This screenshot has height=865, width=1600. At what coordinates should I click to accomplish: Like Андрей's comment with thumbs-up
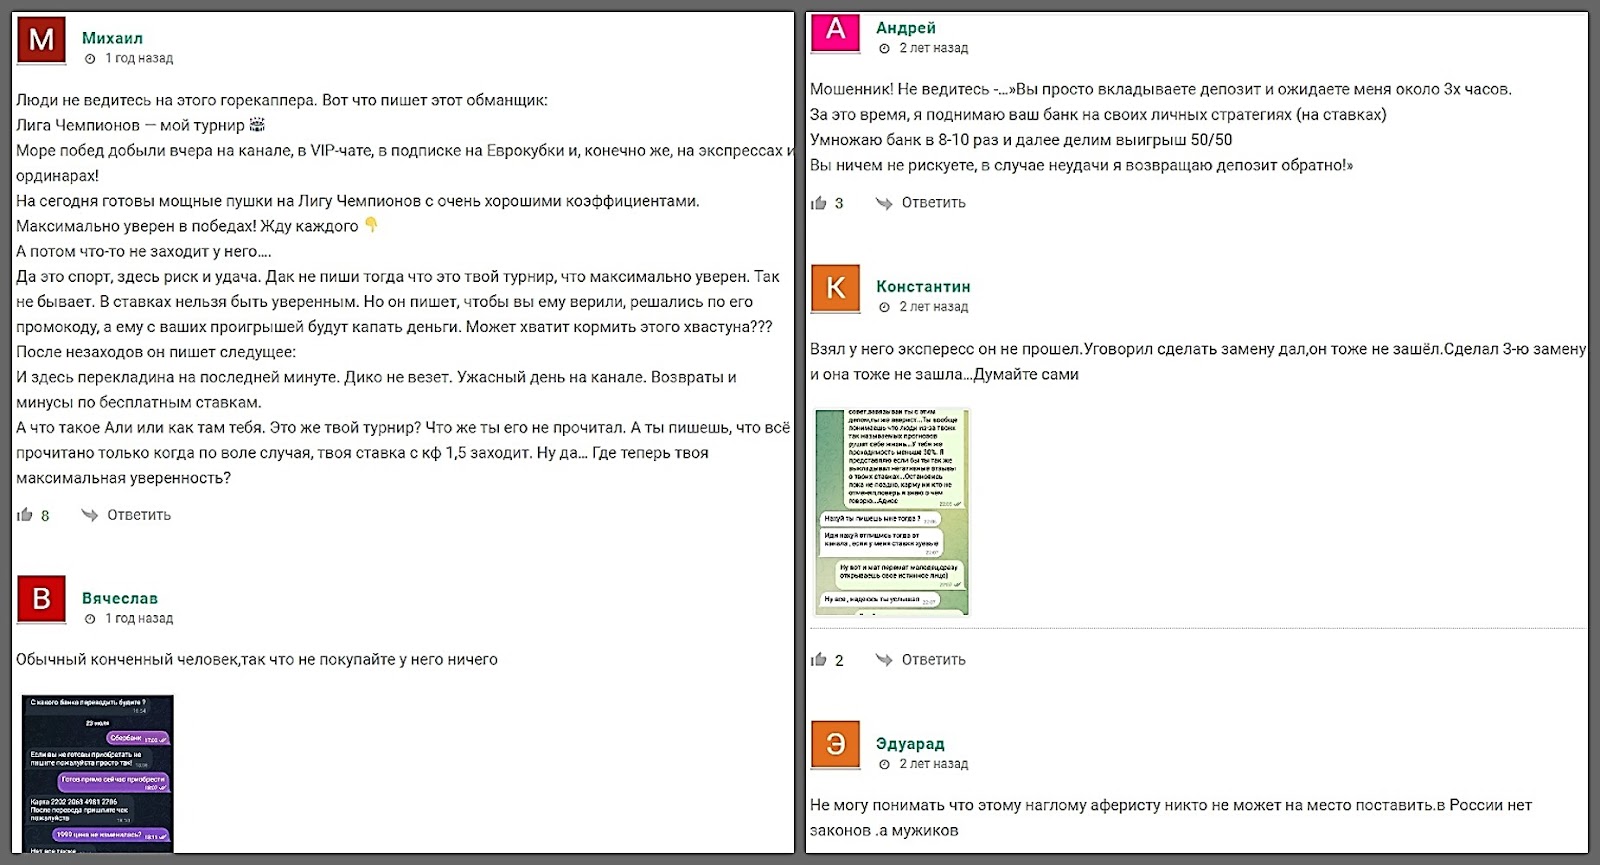pos(819,203)
